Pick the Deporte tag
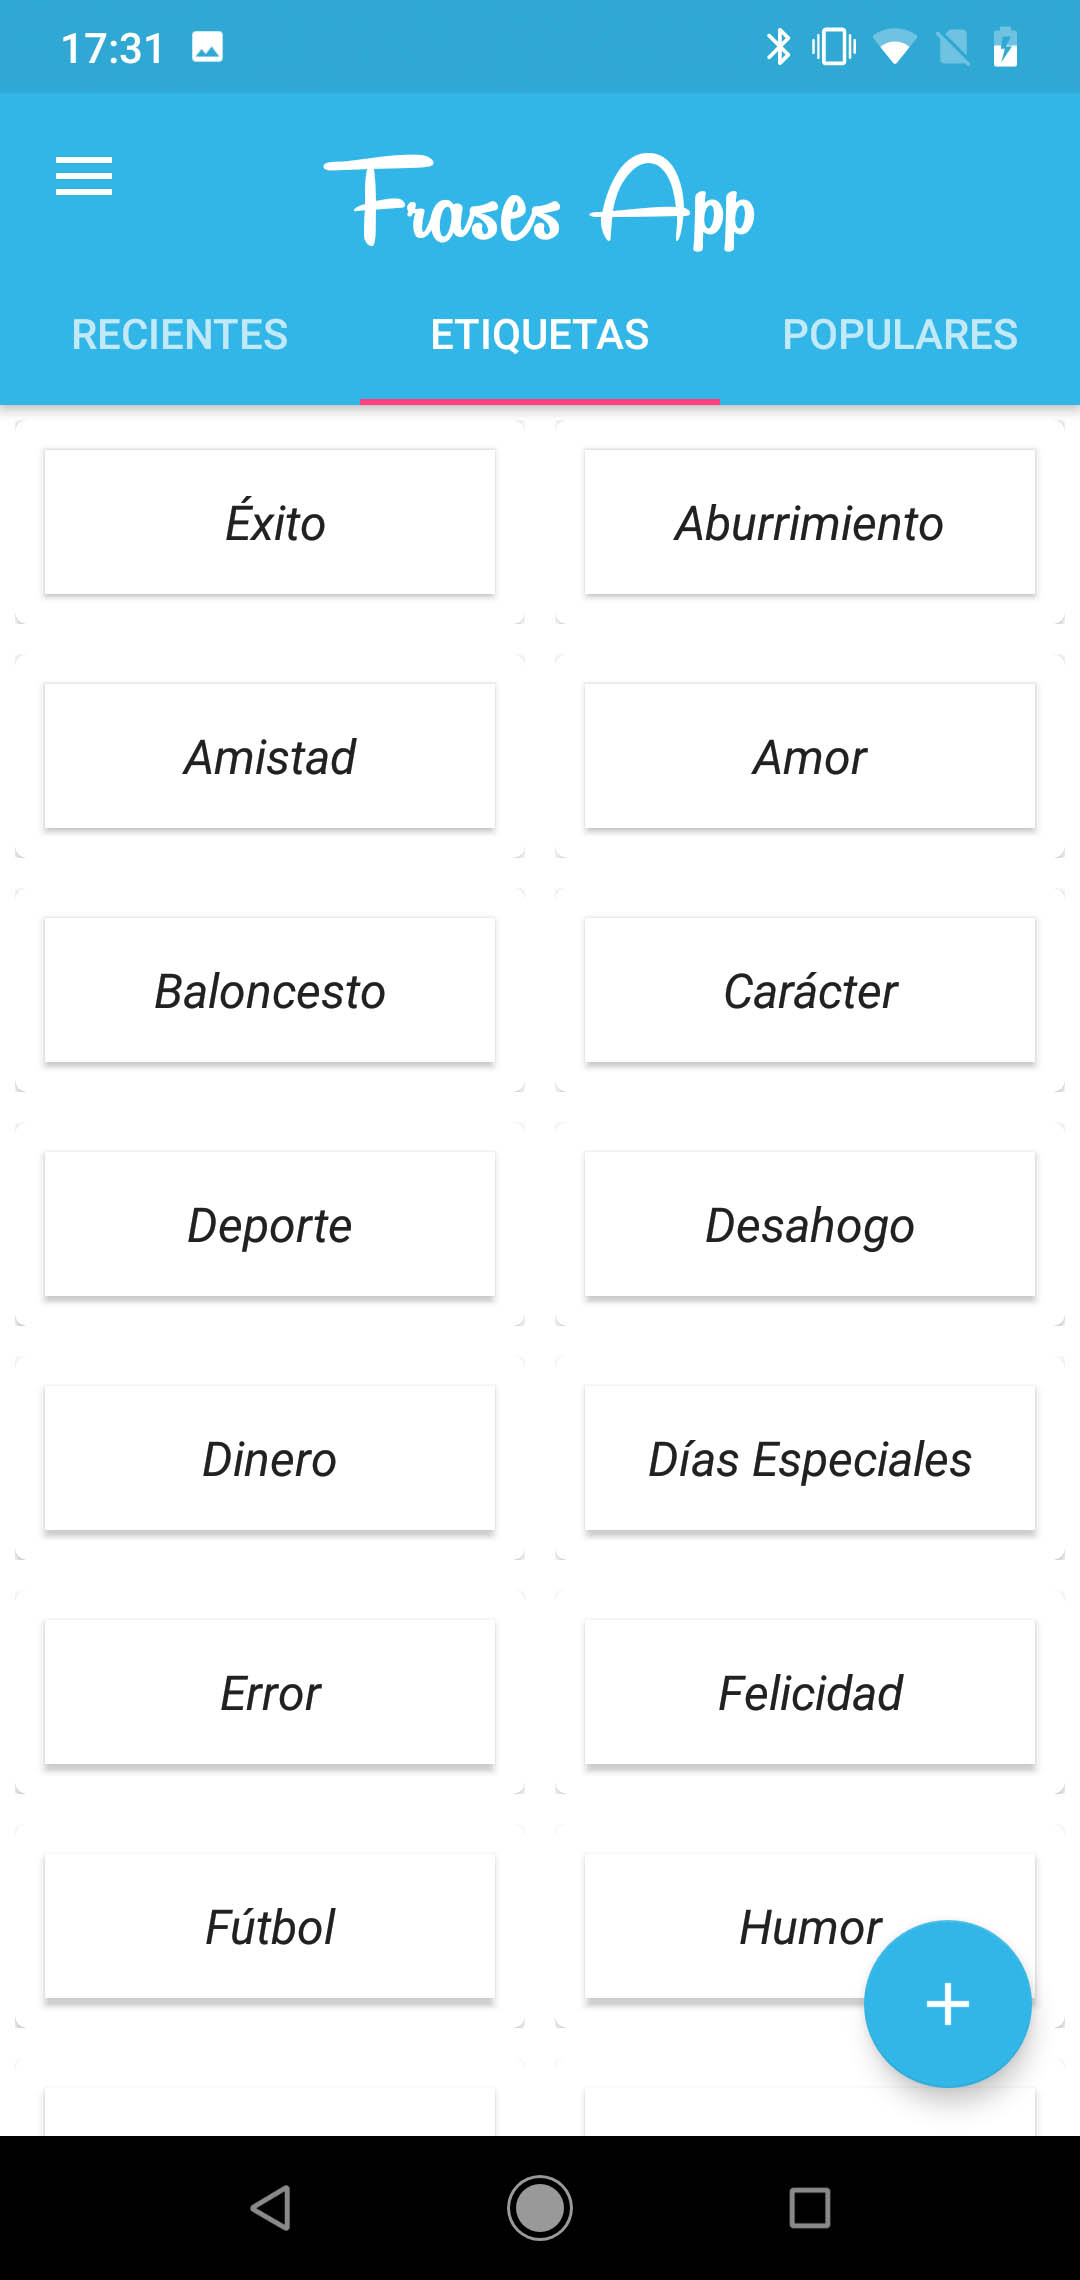This screenshot has width=1080, height=2280. 270,1224
